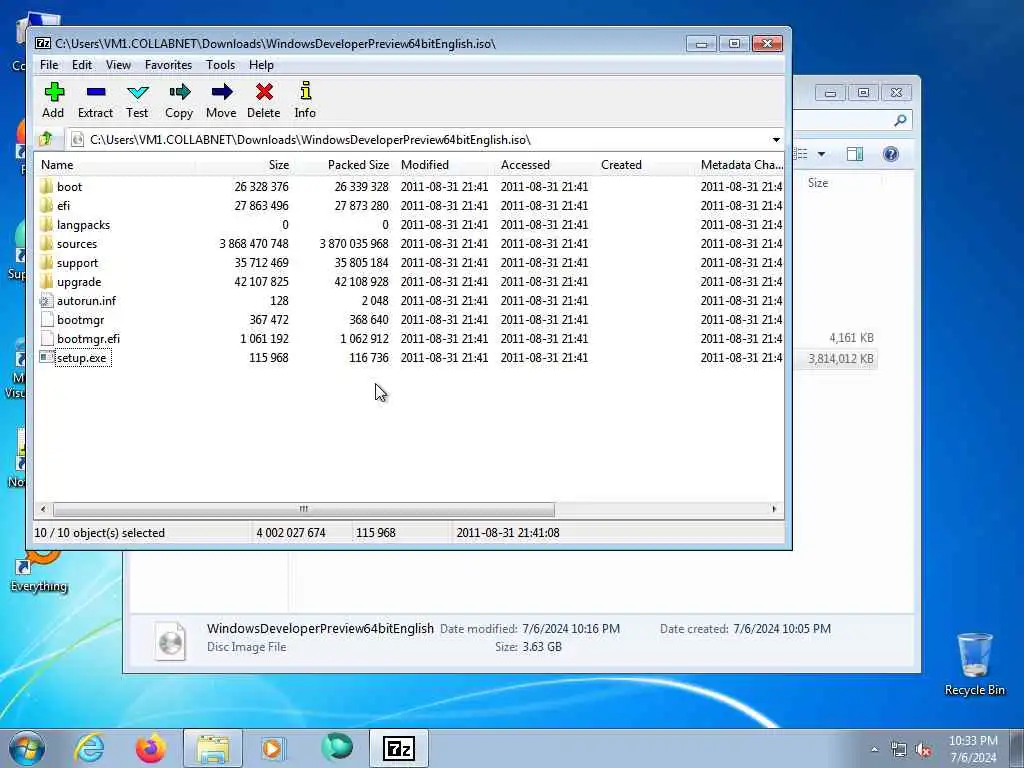This screenshot has width=1024, height=768.
Task: Open the File menu
Action: click(49, 65)
